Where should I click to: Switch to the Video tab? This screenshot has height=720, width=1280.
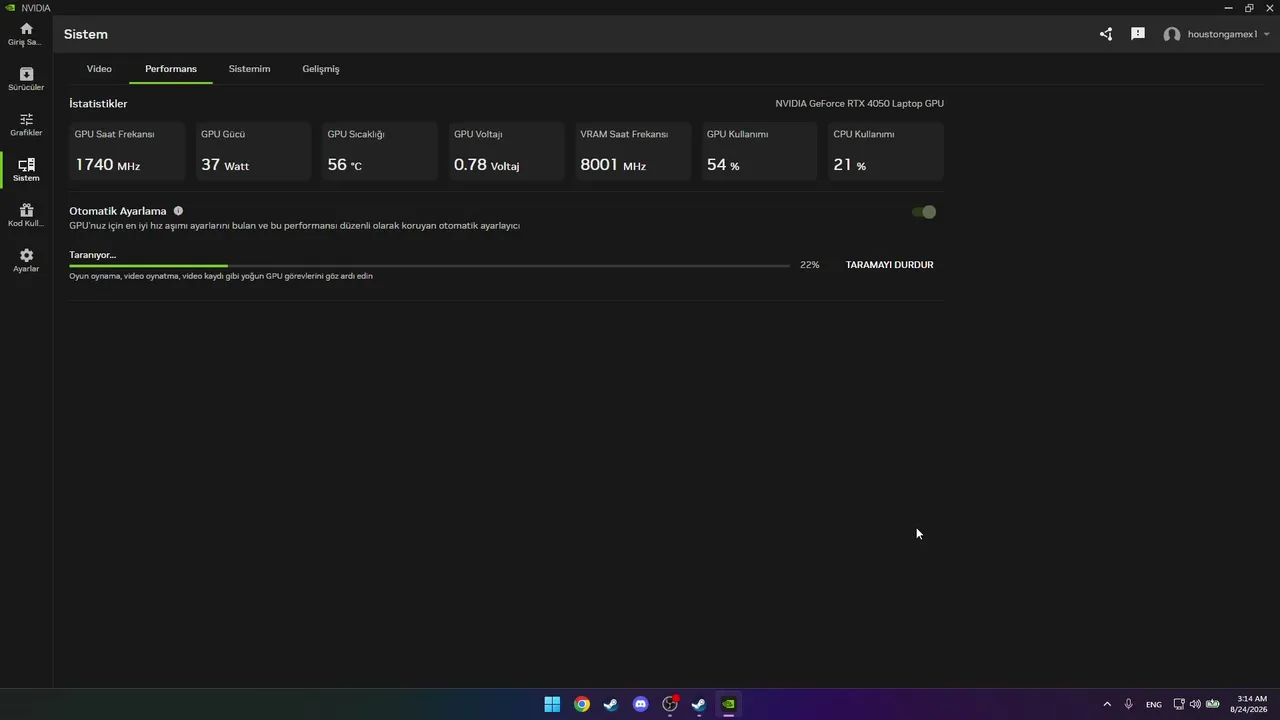(99, 69)
